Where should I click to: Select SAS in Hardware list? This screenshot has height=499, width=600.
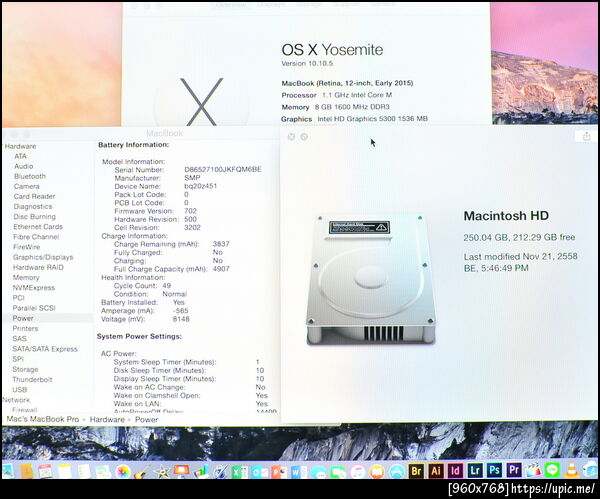pyautogui.click(x=19, y=339)
